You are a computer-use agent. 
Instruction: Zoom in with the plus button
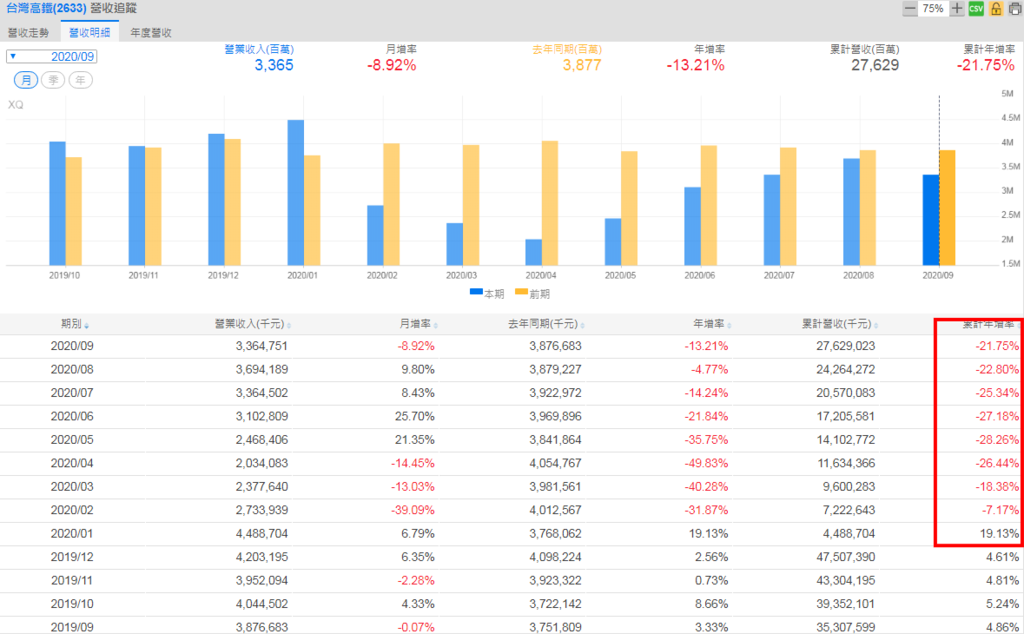point(957,8)
